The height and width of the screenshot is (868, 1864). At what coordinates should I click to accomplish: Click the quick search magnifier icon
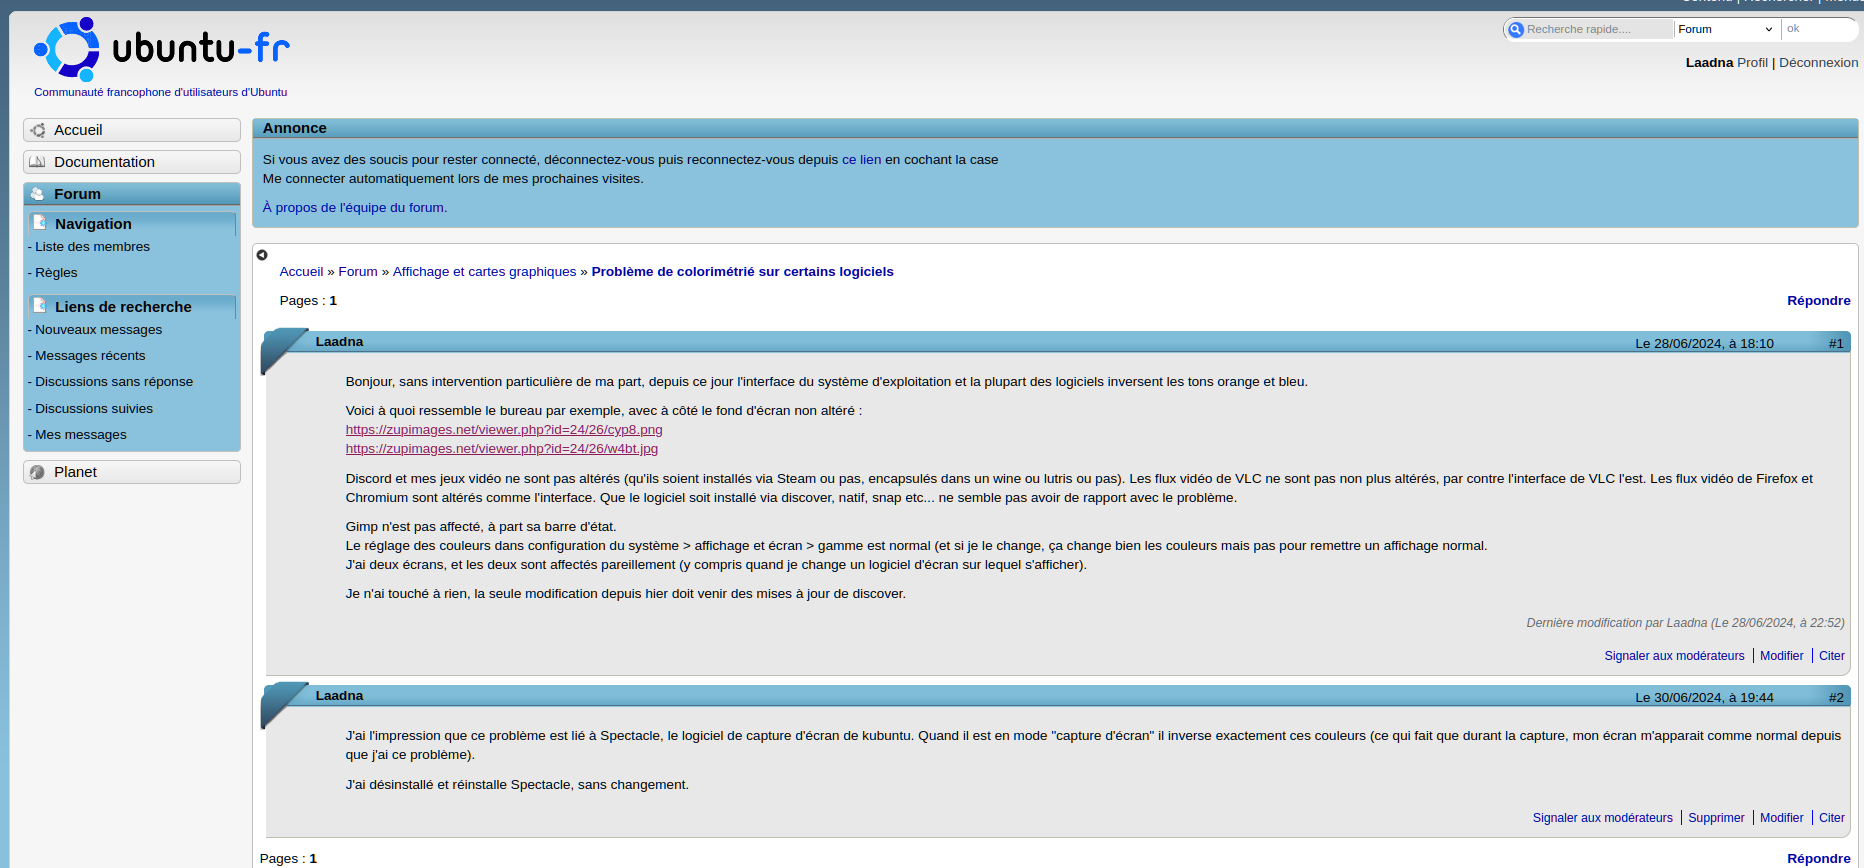pyautogui.click(x=1515, y=30)
